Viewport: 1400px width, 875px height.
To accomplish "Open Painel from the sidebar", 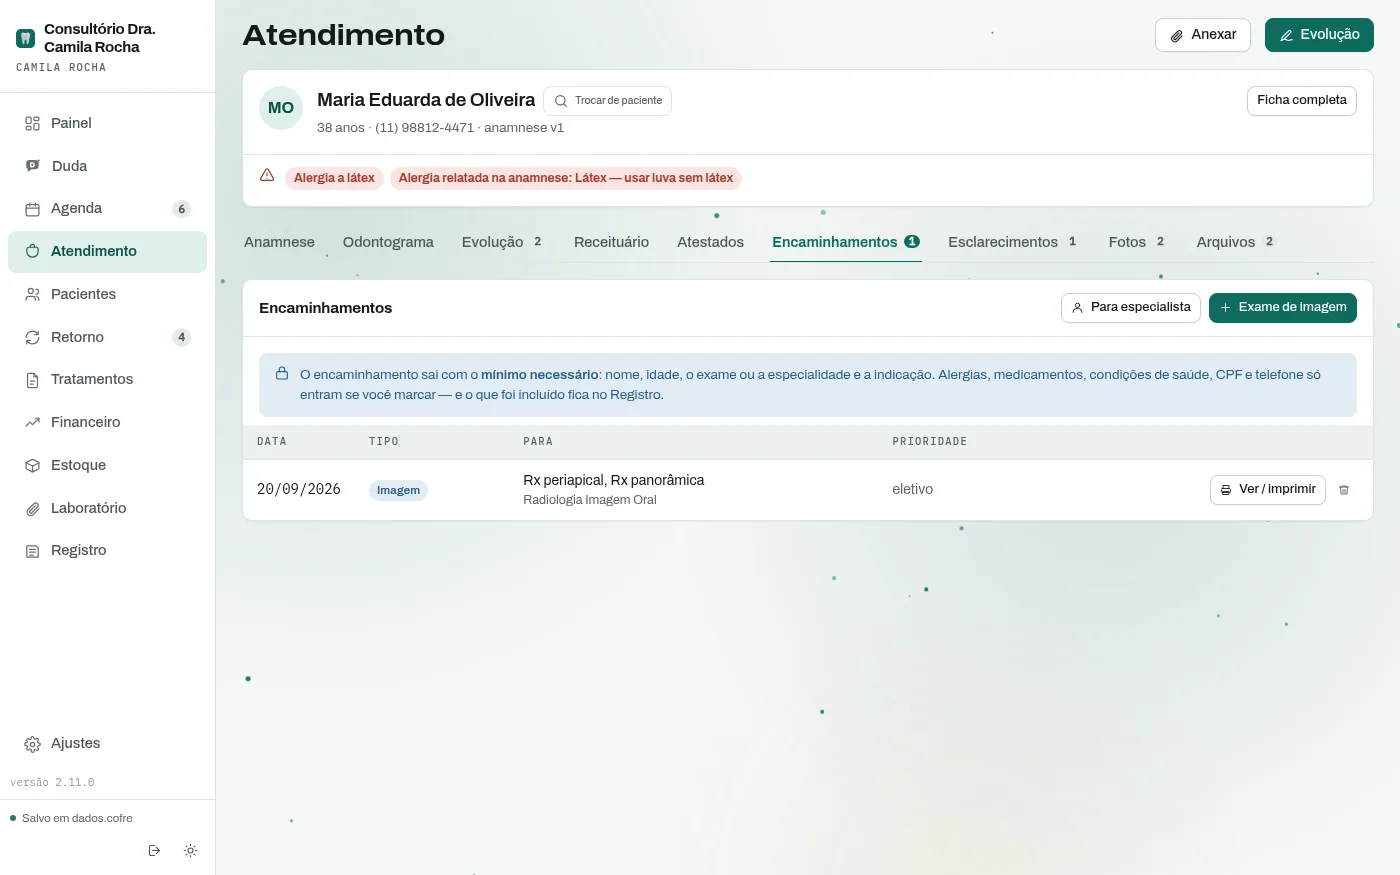I will coord(107,123).
